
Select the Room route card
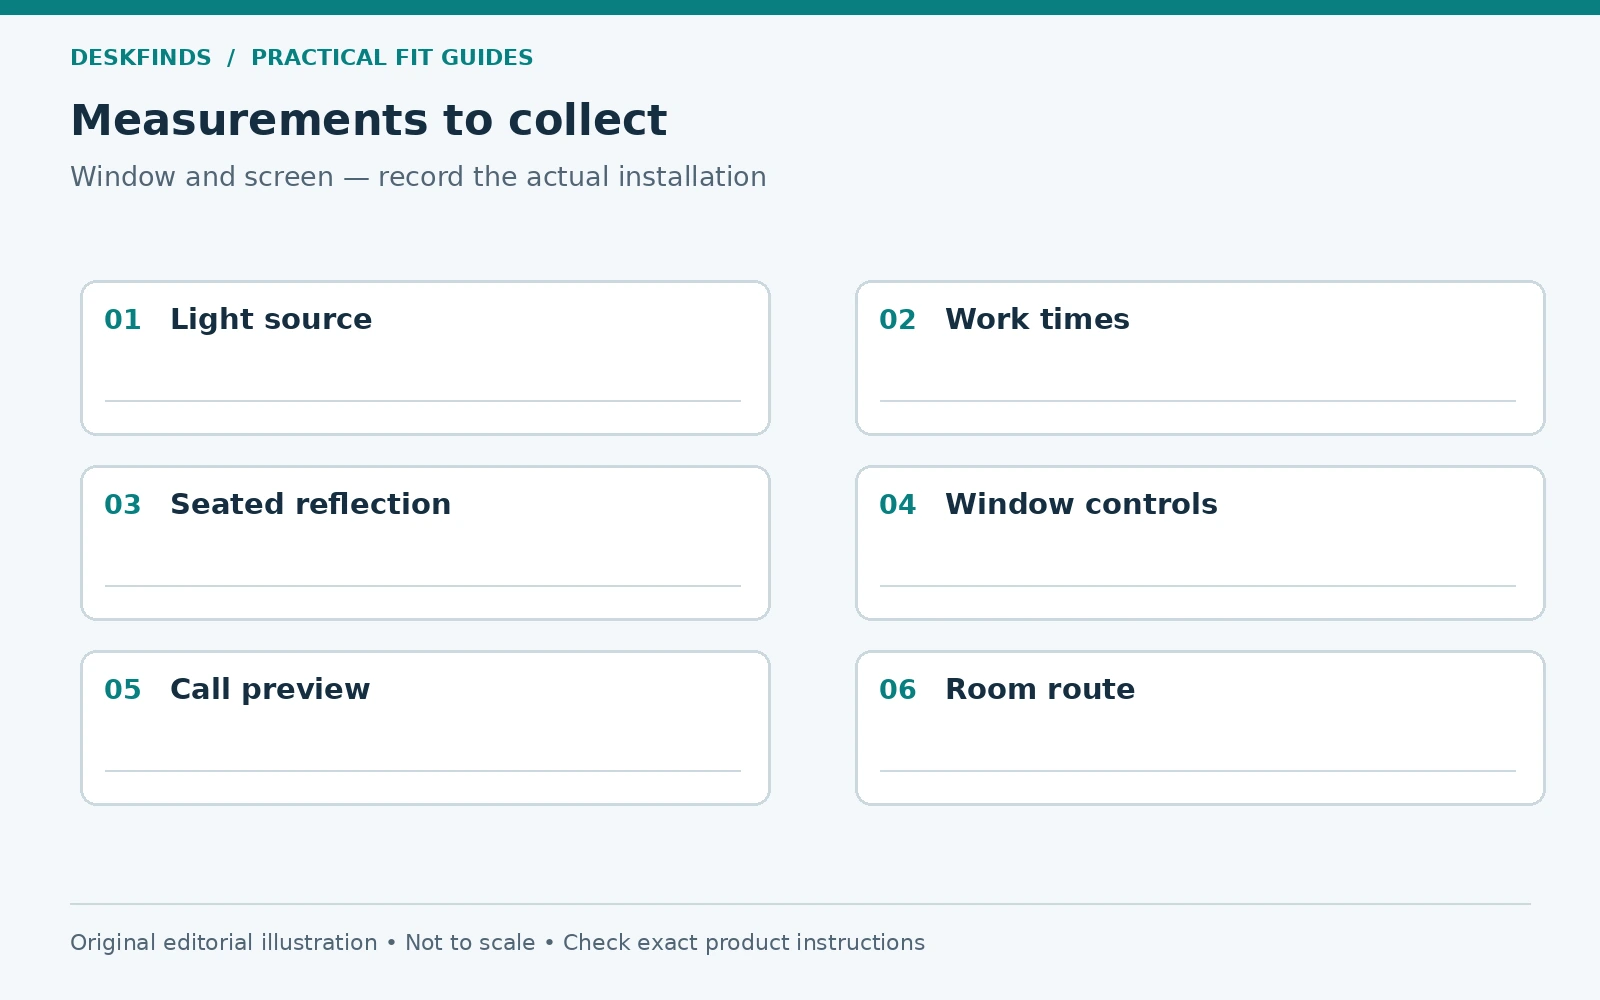click(1200, 728)
